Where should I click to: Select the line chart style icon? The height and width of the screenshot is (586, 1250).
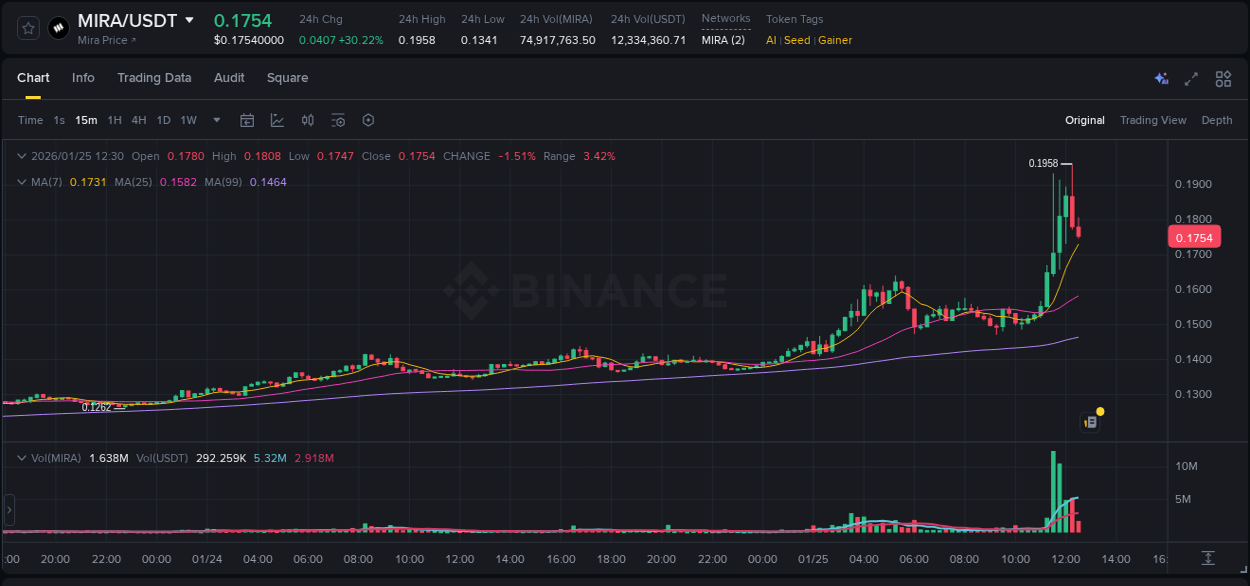(277, 120)
